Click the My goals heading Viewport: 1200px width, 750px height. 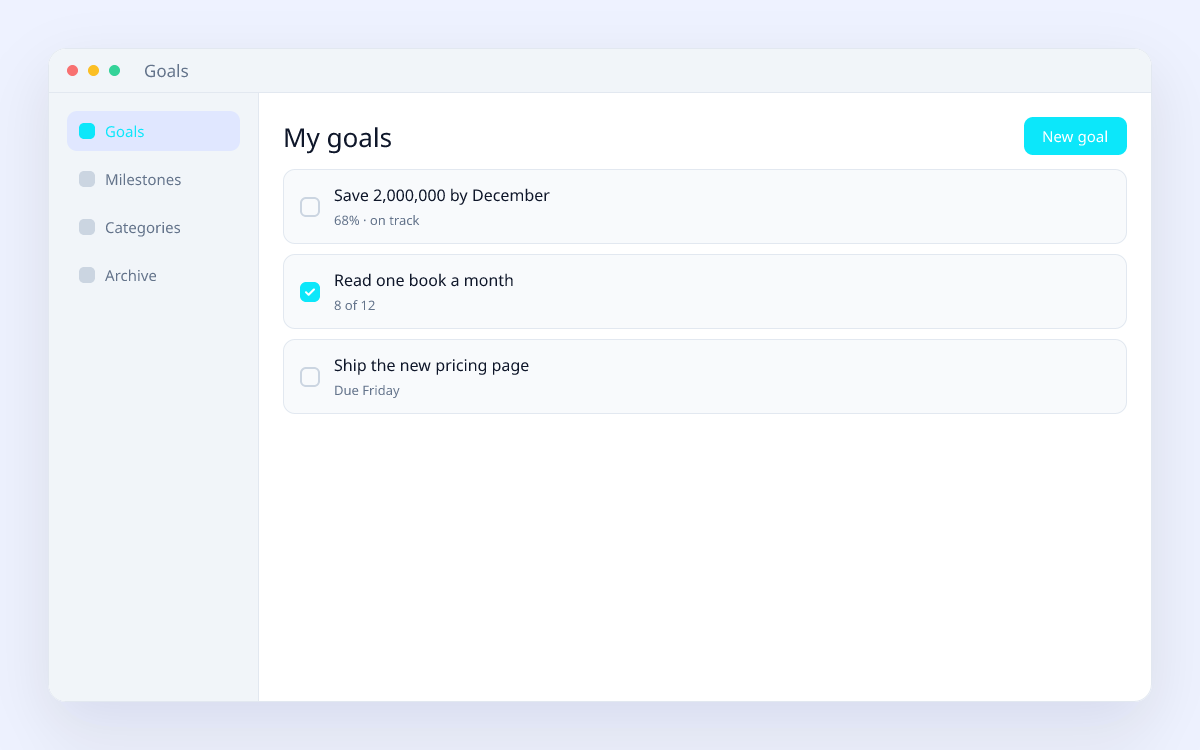point(337,138)
